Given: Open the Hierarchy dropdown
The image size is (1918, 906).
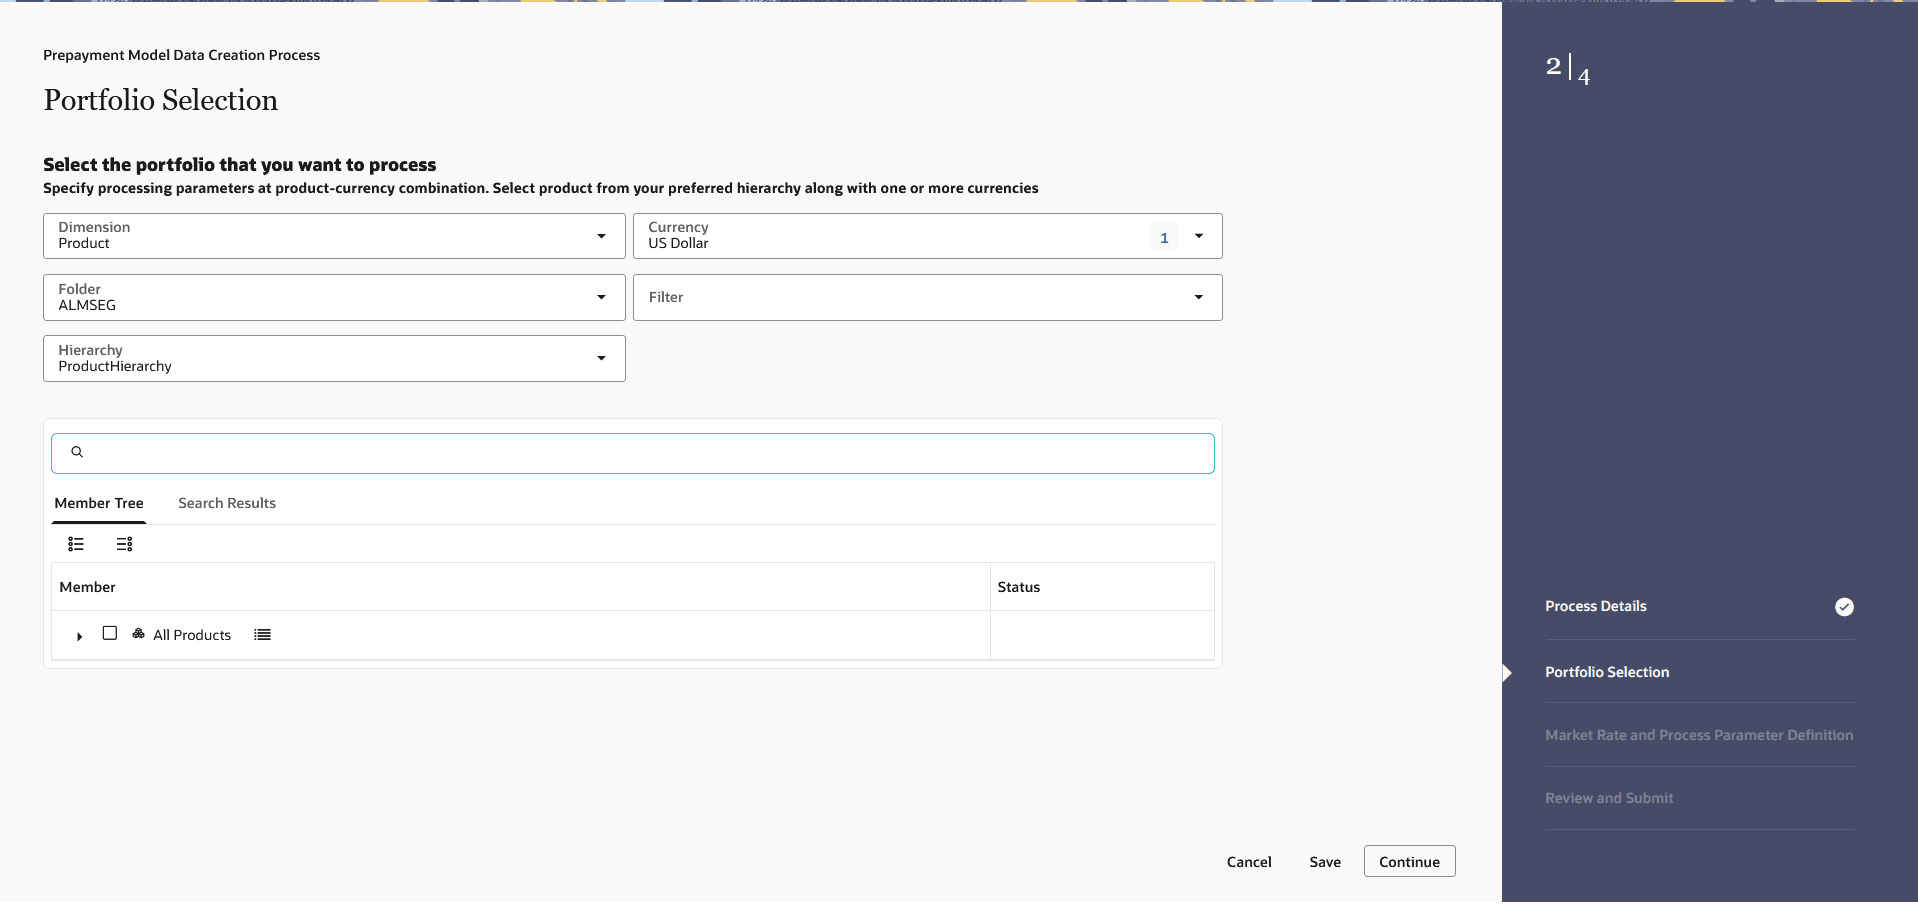Looking at the screenshot, I should click(x=601, y=358).
